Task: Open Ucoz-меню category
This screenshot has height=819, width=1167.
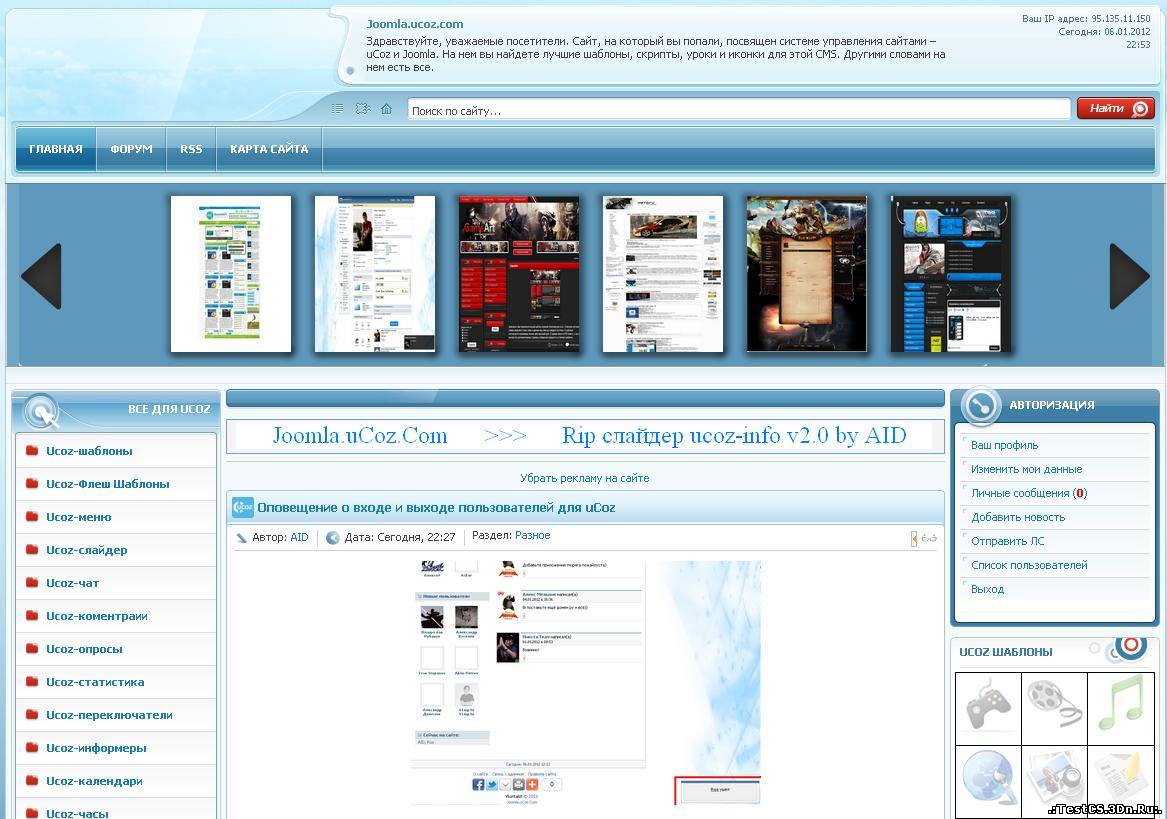Action: coord(78,517)
